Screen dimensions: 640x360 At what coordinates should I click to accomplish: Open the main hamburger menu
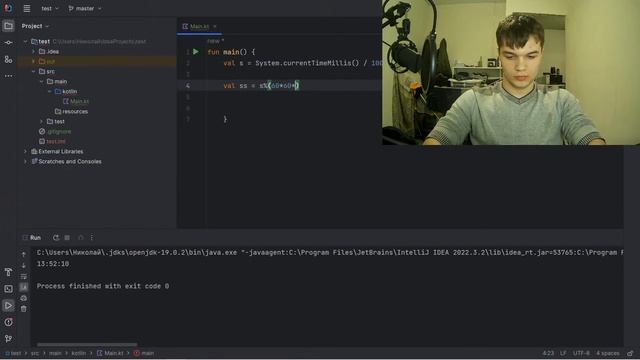pos(27,8)
